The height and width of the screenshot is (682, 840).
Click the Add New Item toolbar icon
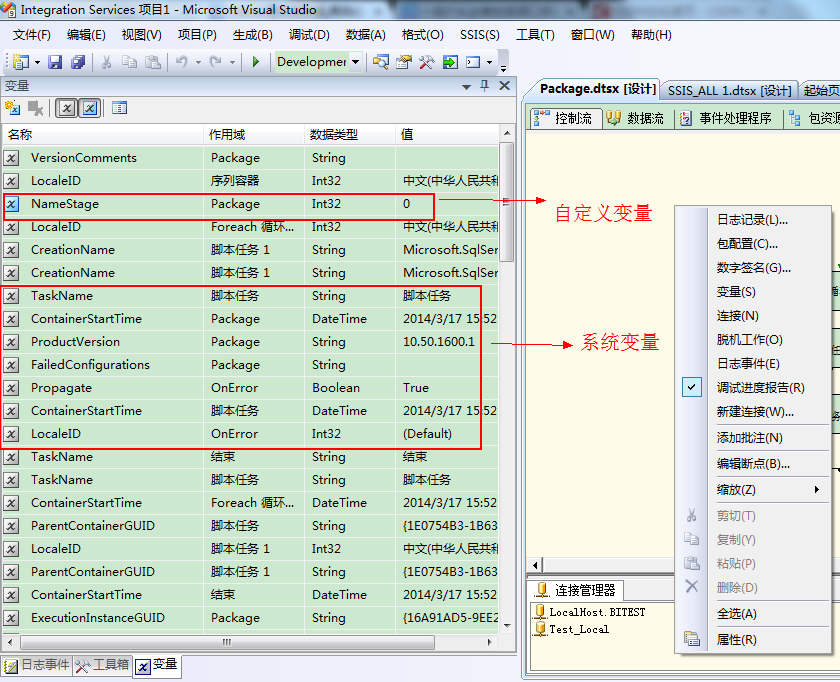click(21, 62)
